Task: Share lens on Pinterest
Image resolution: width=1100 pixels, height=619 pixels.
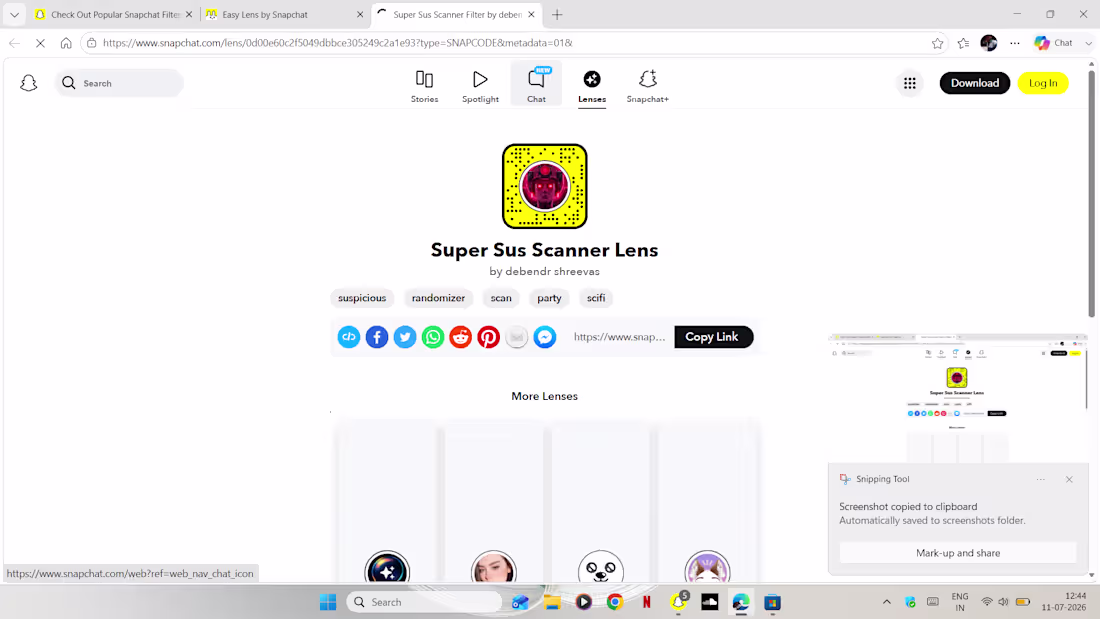Action: [x=489, y=337]
